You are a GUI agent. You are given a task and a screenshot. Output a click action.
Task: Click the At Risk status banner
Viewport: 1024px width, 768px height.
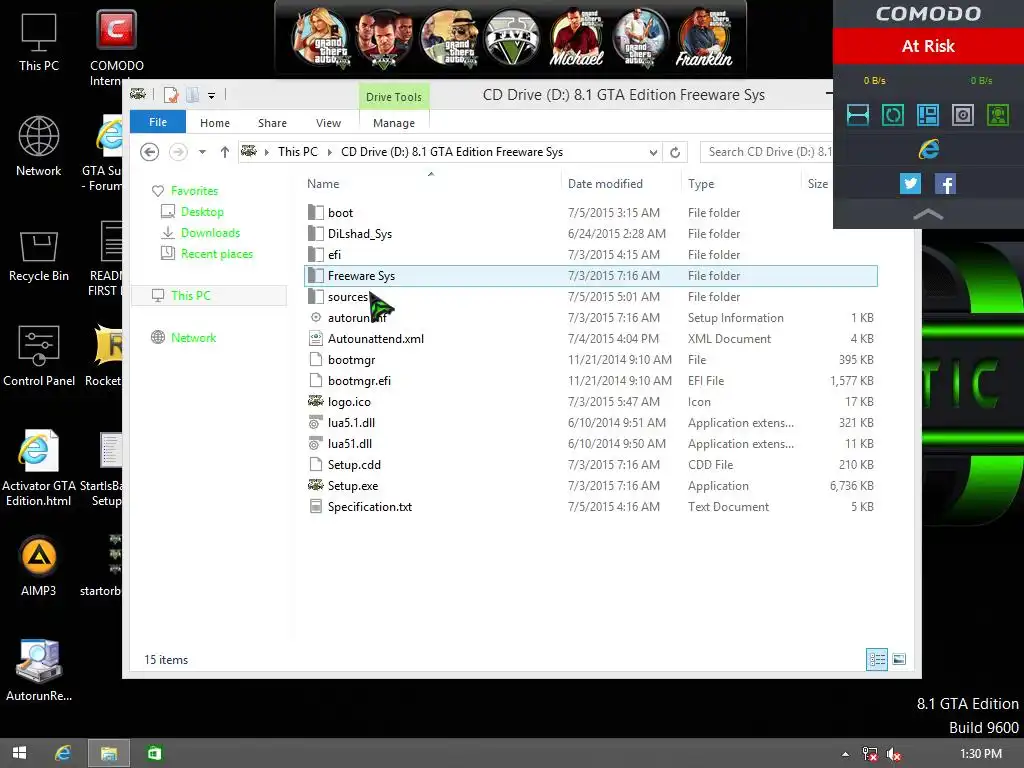point(928,46)
